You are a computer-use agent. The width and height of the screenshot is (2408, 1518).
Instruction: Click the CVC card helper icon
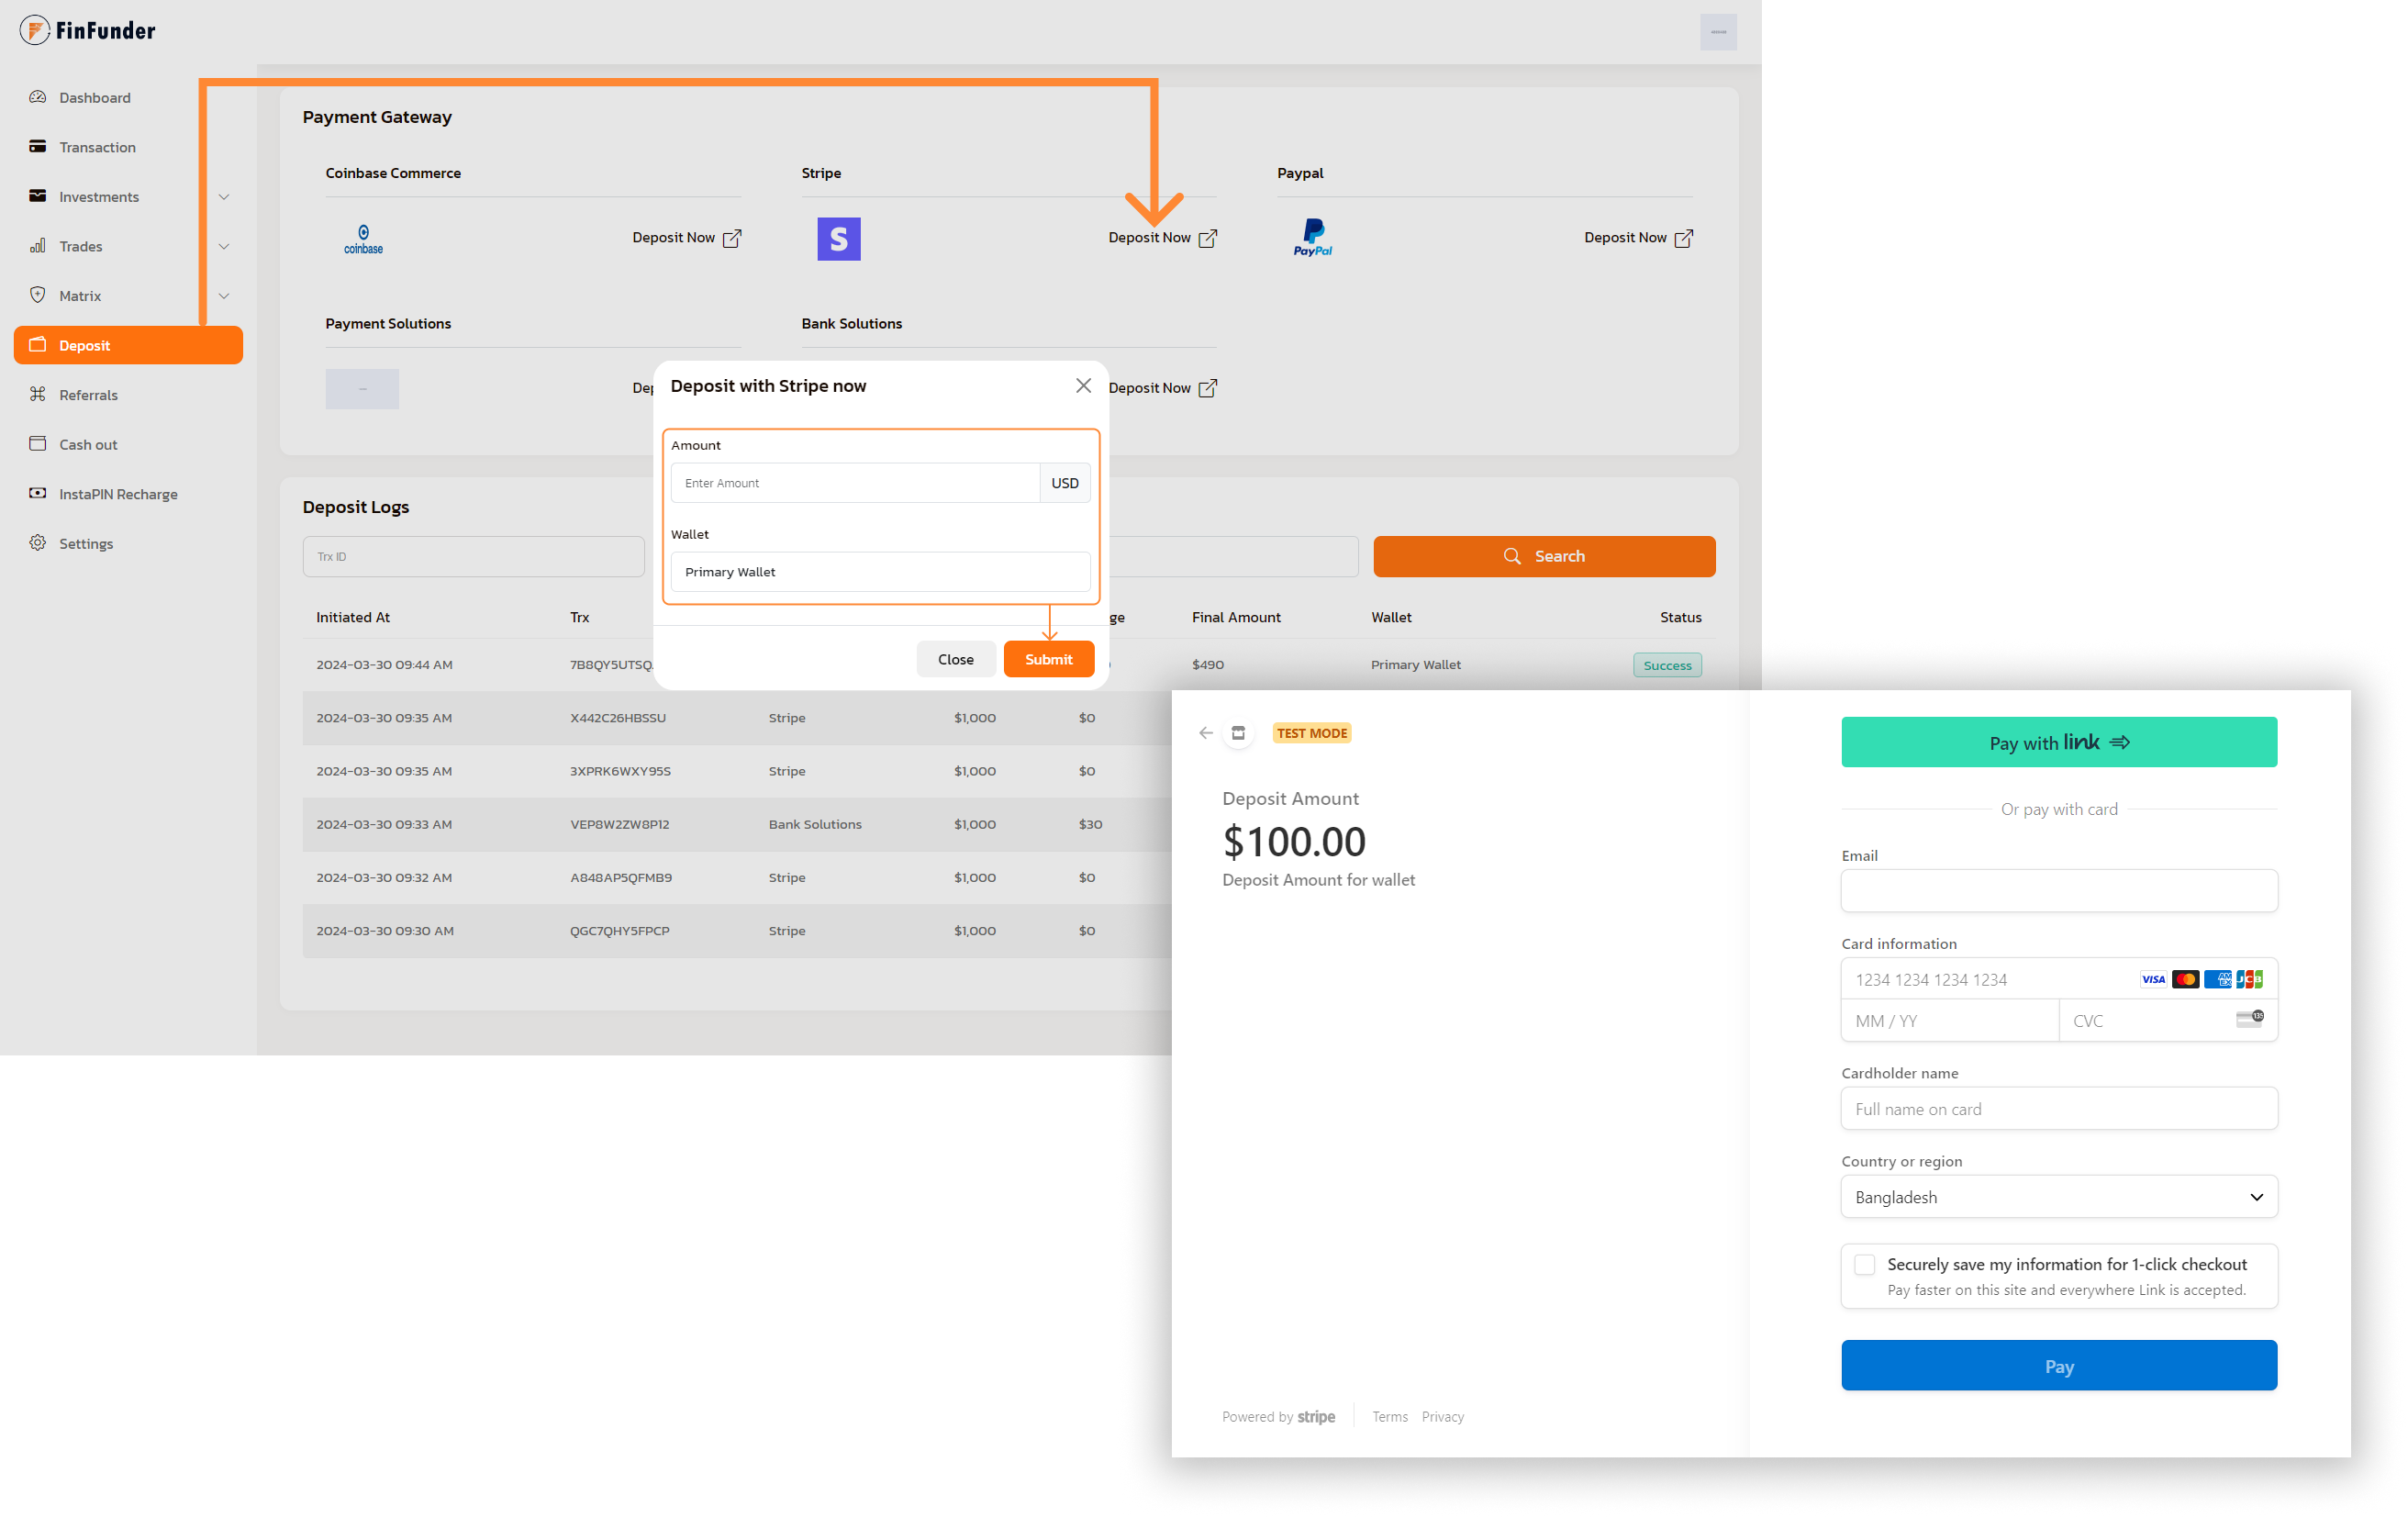coord(2250,1019)
